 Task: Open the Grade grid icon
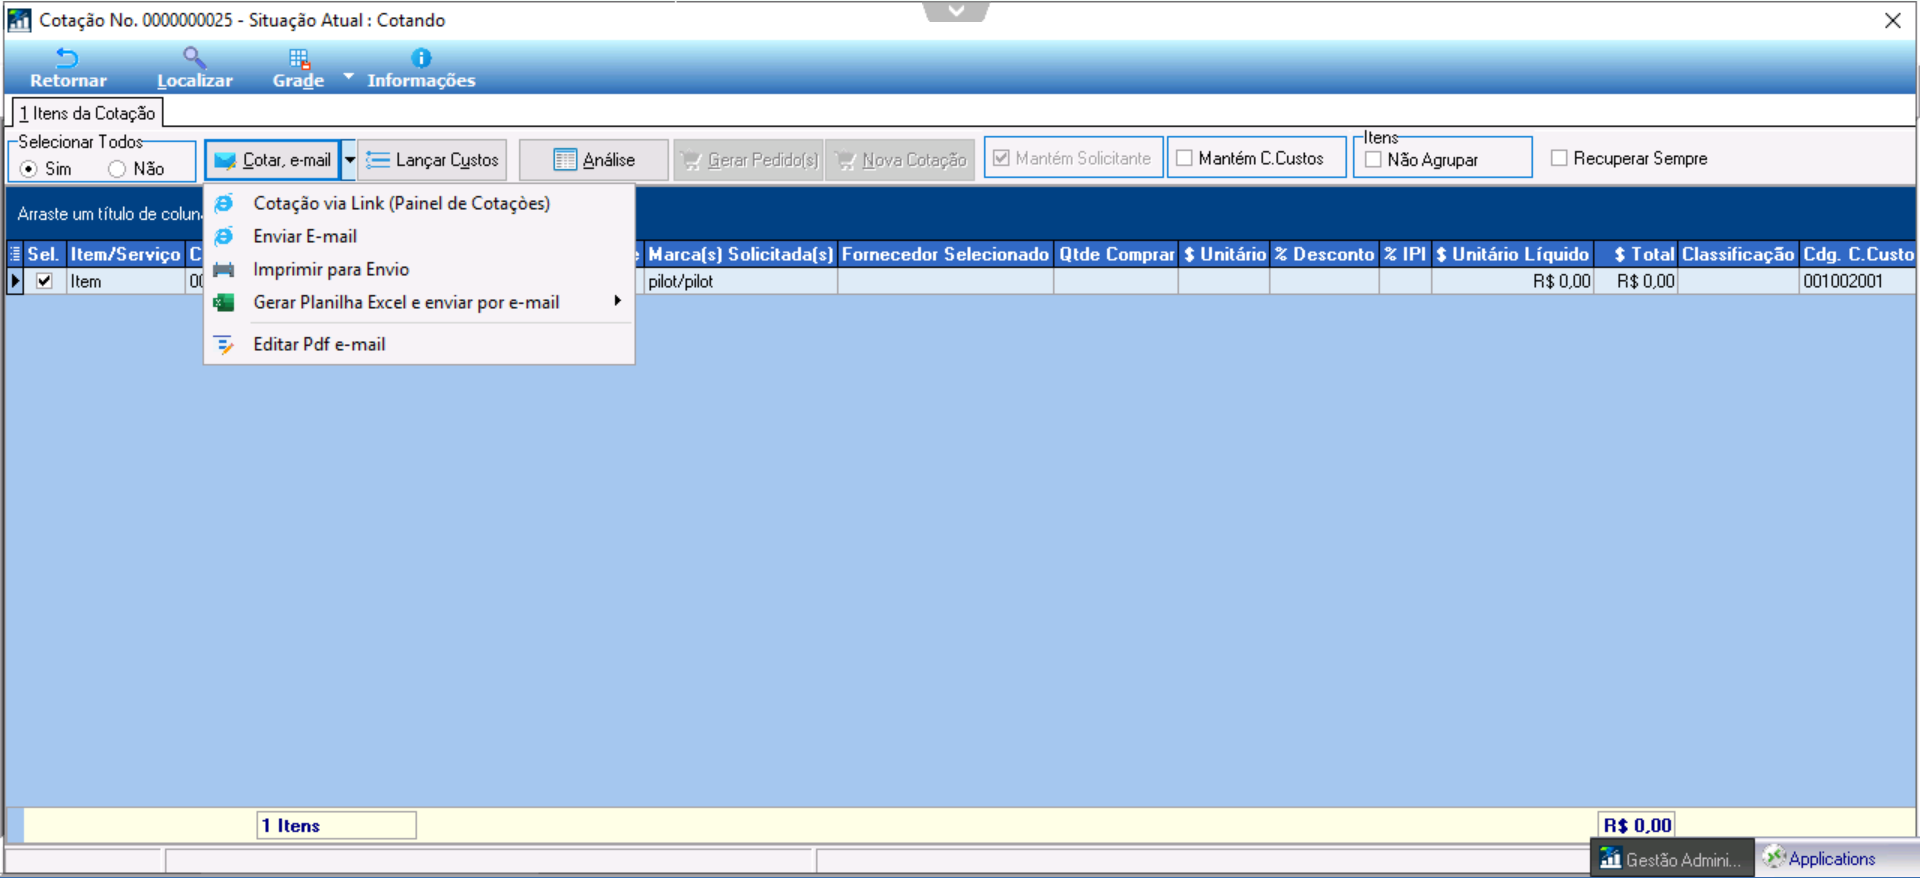tap(298, 58)
